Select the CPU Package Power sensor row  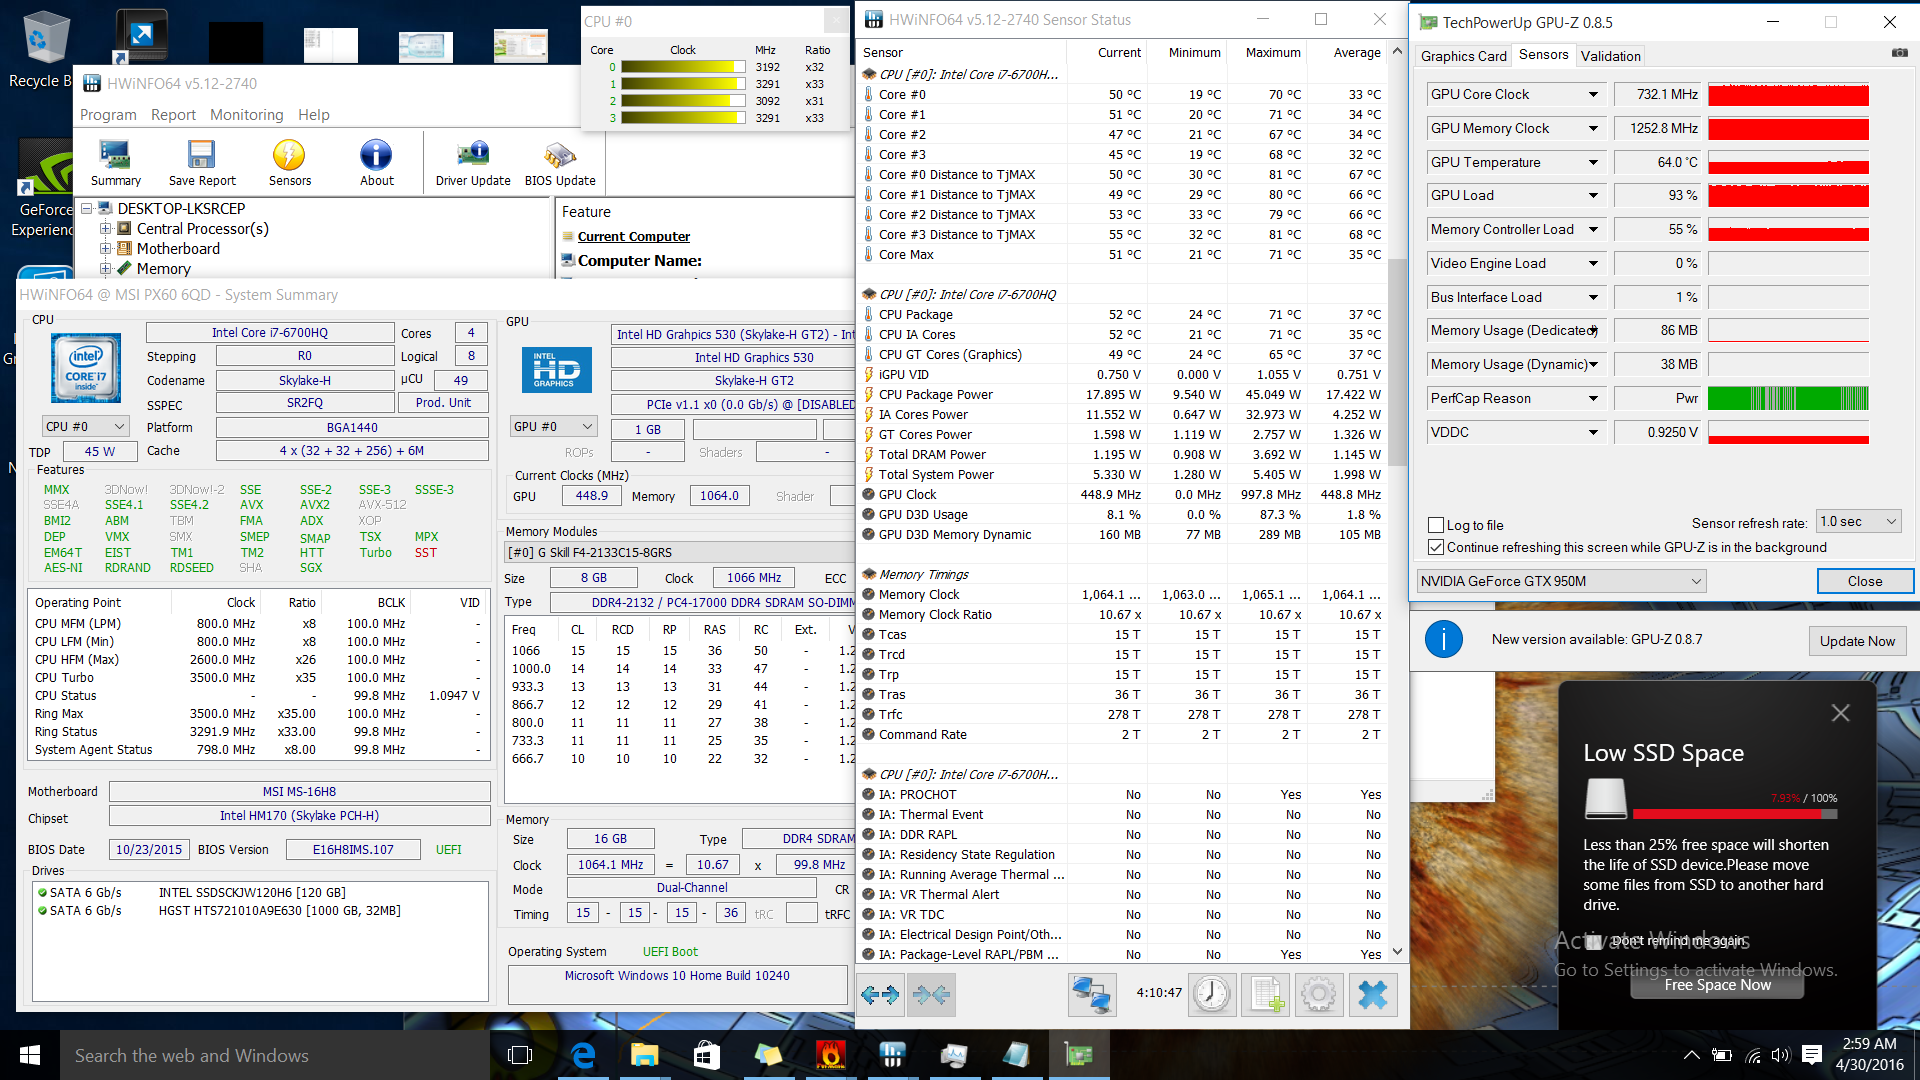pyautogui.click(x=1122, y=394)
